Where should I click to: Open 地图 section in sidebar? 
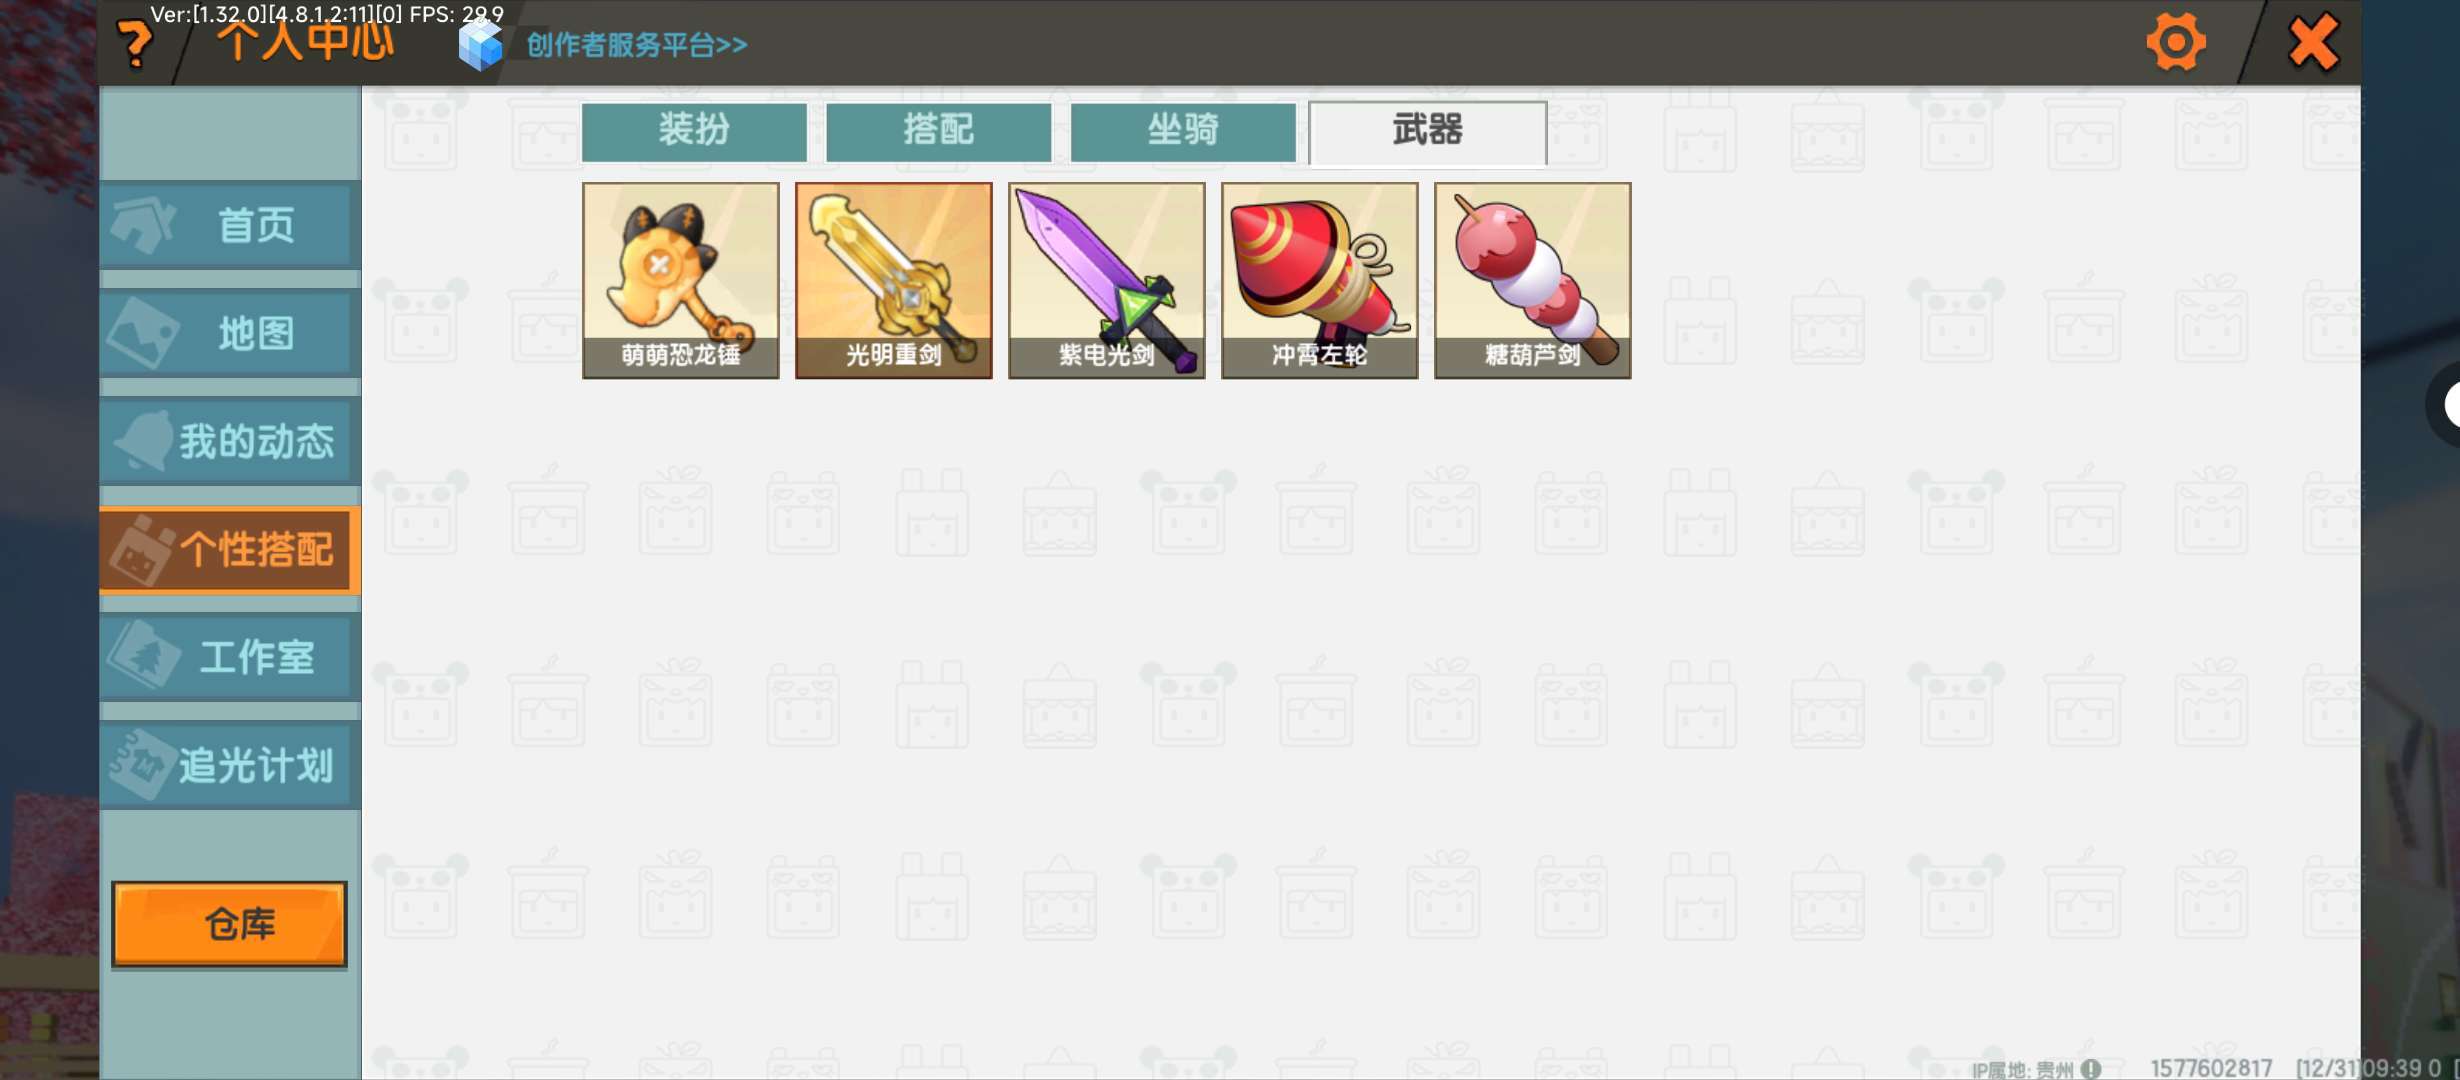pos(230,333)
